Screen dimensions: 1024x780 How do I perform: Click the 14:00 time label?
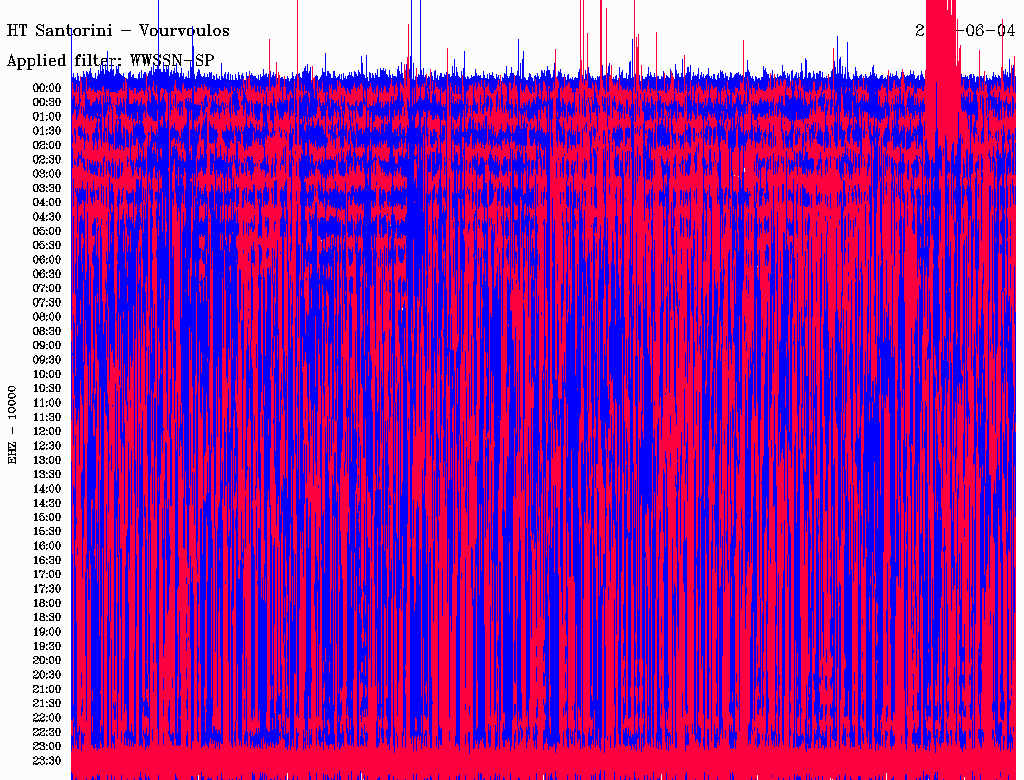pos(47,489)
